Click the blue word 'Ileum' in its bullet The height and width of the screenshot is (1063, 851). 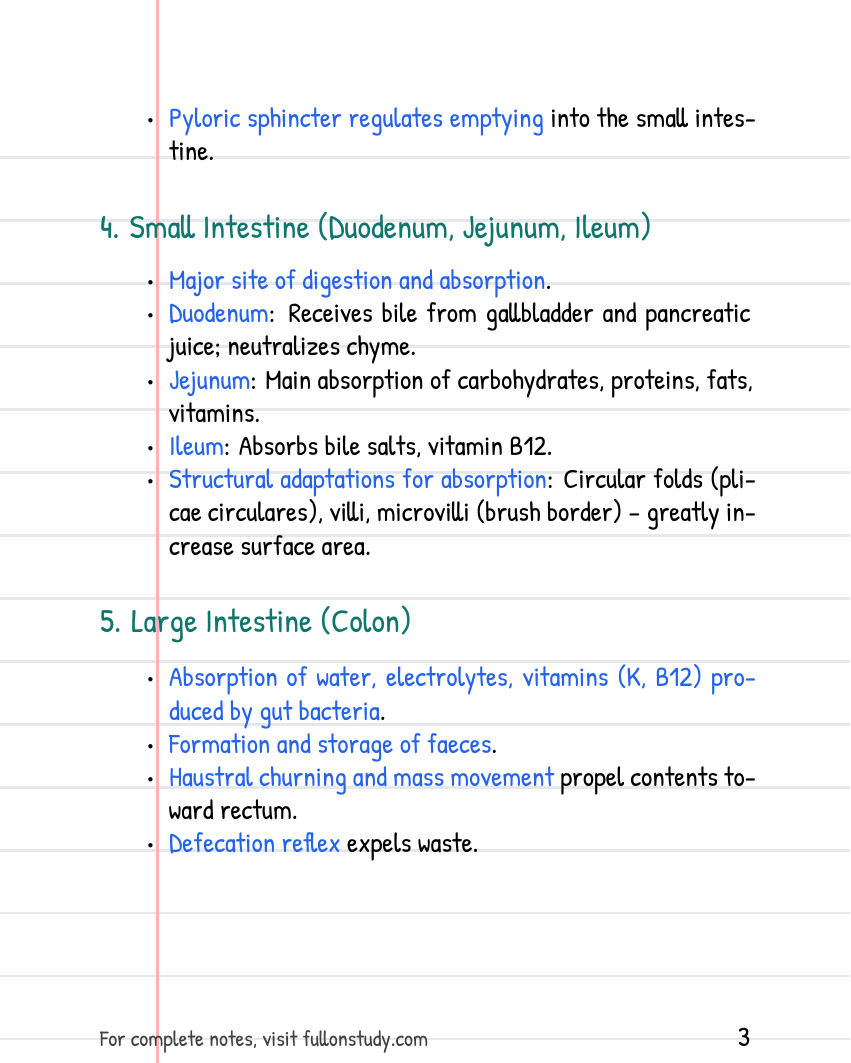click(196, 447)
